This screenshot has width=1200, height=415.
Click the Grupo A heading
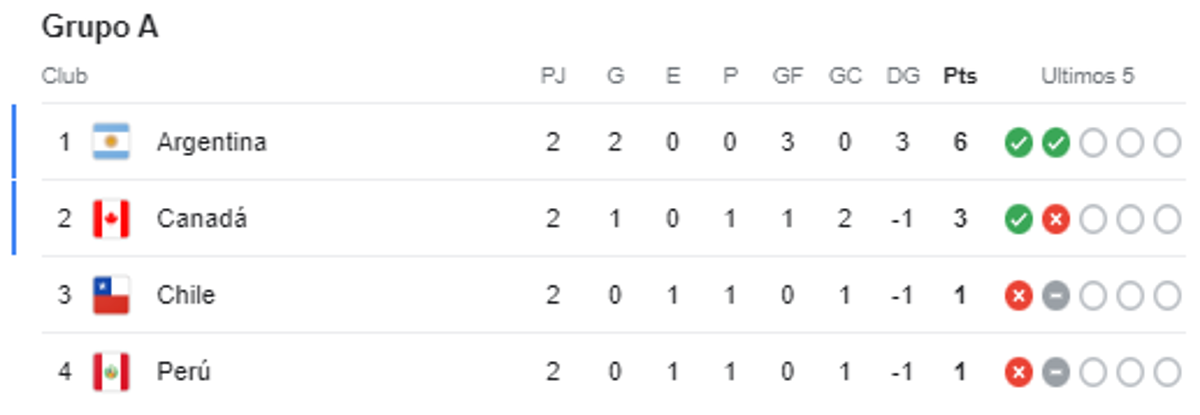[x=99, y=28]
